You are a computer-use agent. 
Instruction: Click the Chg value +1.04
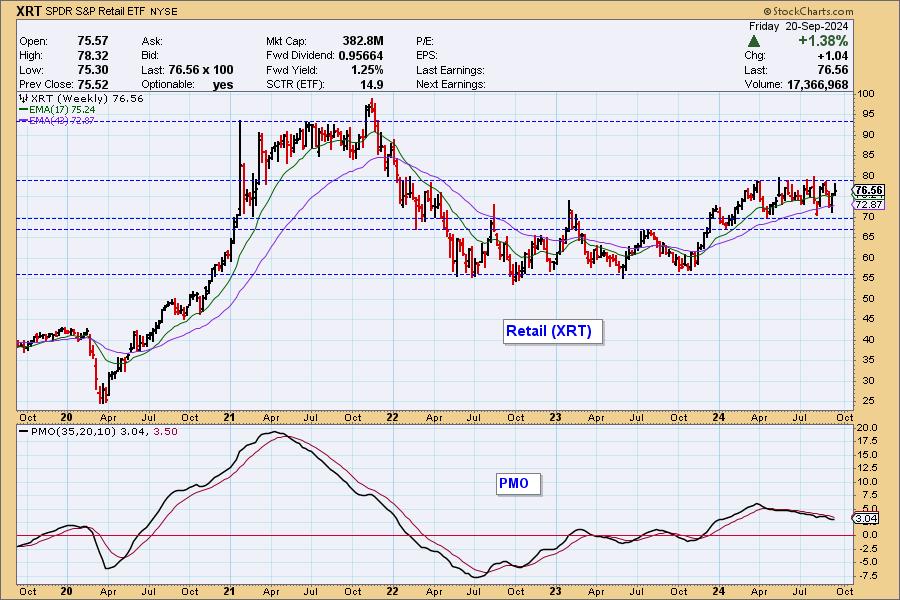(x=832, y=56)
